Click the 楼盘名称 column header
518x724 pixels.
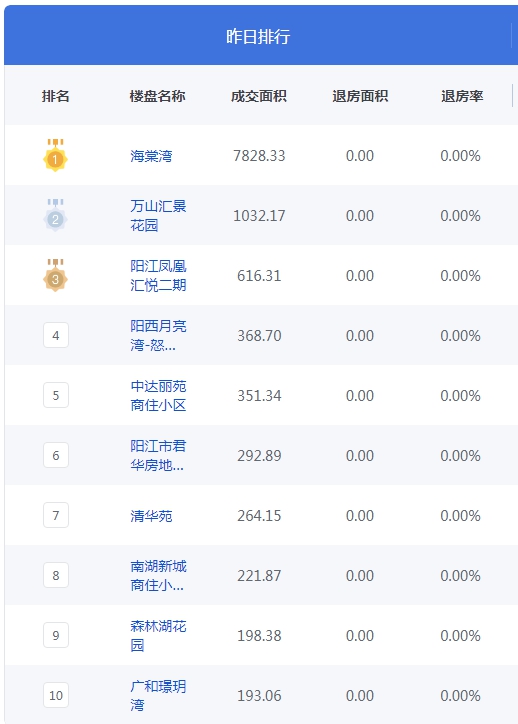(x=157, y=96)
